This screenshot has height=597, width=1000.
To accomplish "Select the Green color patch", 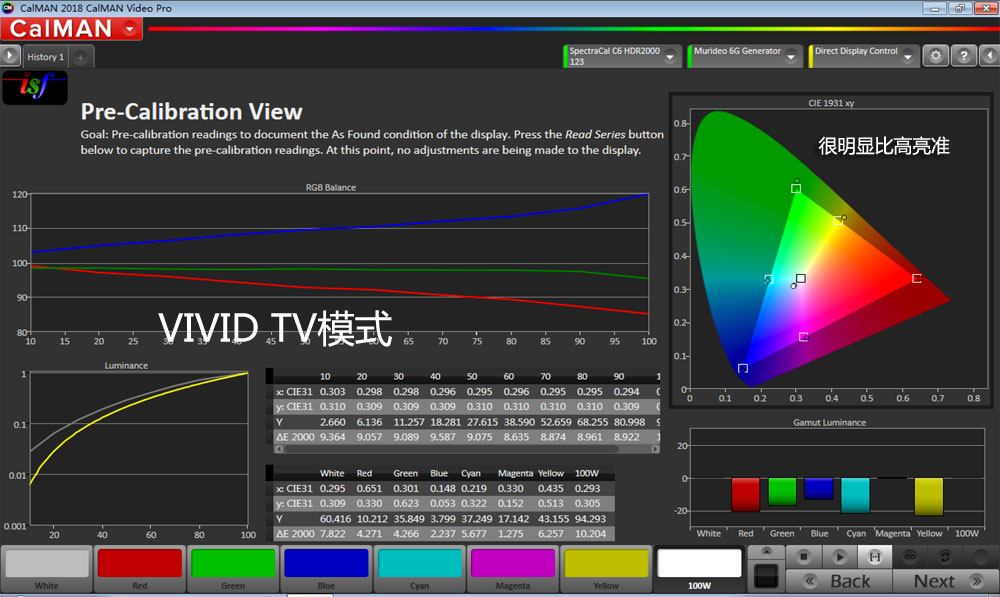I will 233,570.
